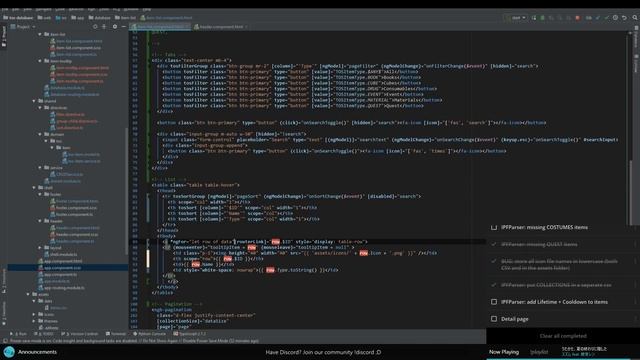This screenshot has height=360, width=640.
Task: Uncheck 'BUG: store all icon file names' task
Action: pos(494,261)
